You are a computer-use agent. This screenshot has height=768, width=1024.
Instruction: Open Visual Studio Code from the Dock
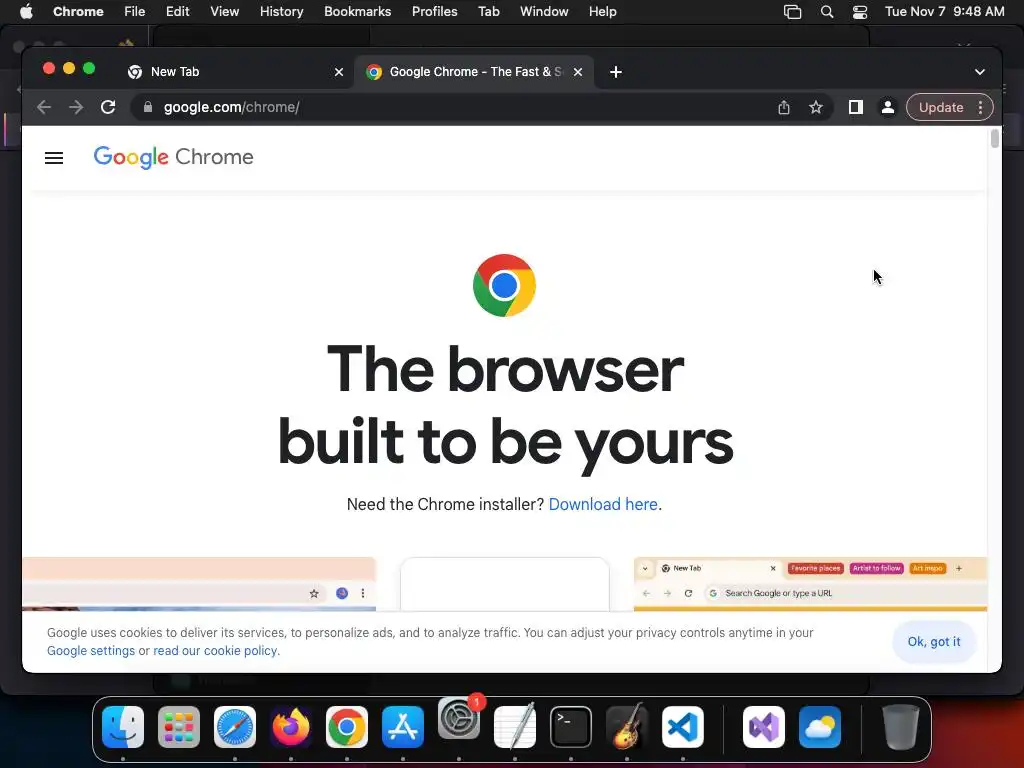point(682,727)
